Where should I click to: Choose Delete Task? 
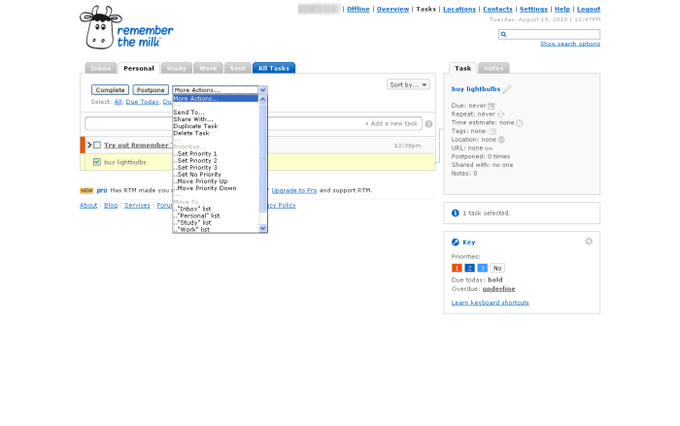[x=191, y=133]
